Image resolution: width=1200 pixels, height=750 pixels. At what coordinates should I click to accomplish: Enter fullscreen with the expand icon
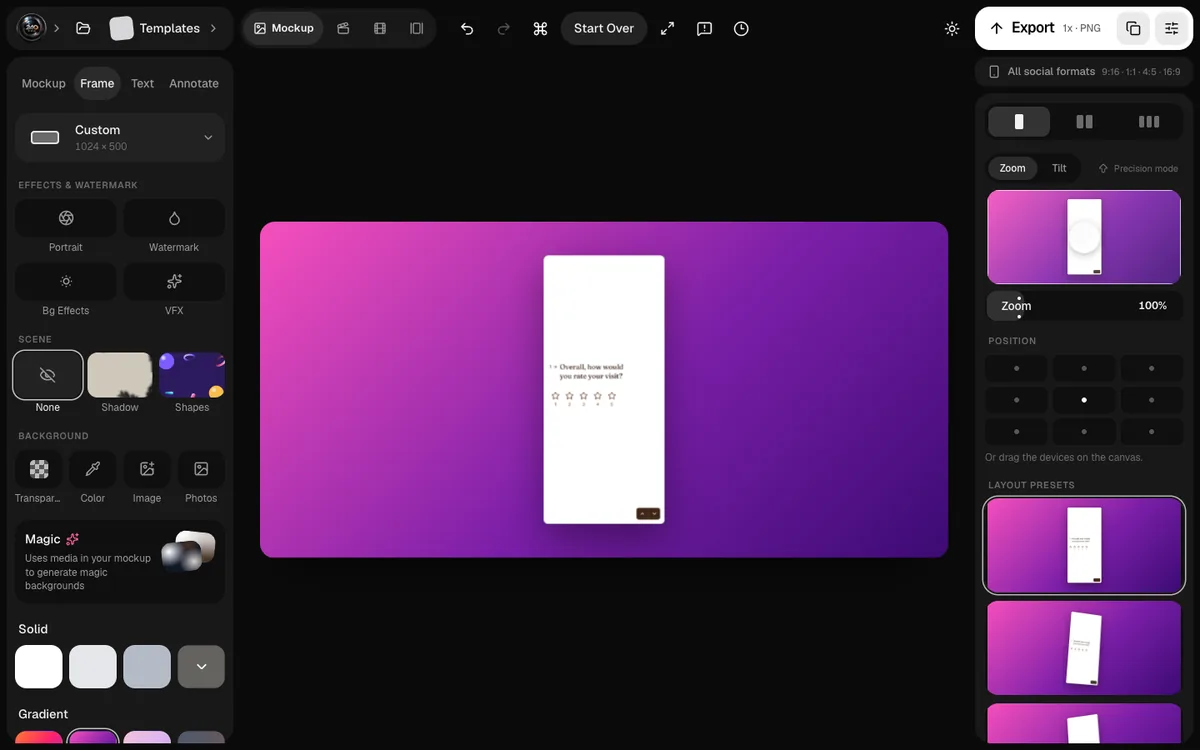pyautogui.click(x=668, y=28)
